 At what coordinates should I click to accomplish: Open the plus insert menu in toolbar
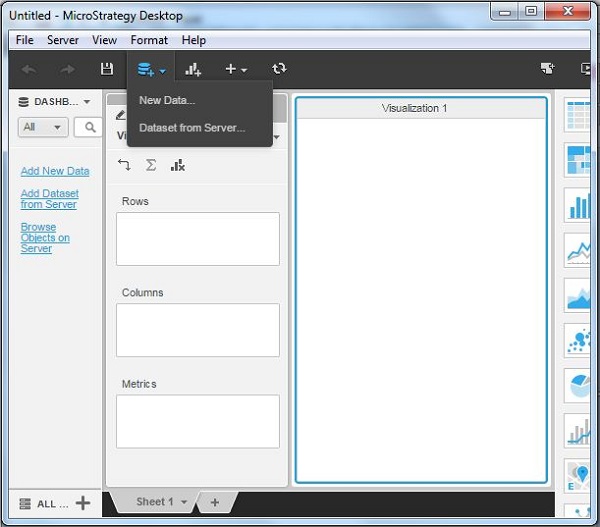(x=236, y=69)
